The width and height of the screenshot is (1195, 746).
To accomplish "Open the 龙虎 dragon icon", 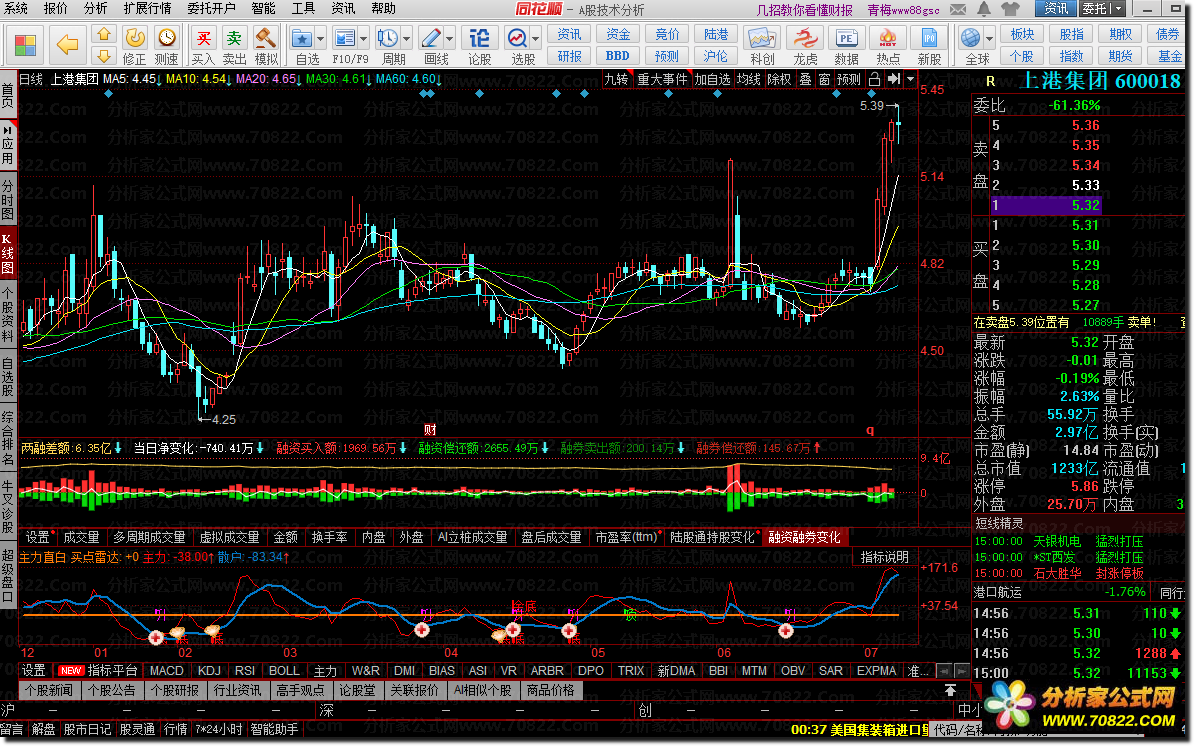I will point(805,39).
